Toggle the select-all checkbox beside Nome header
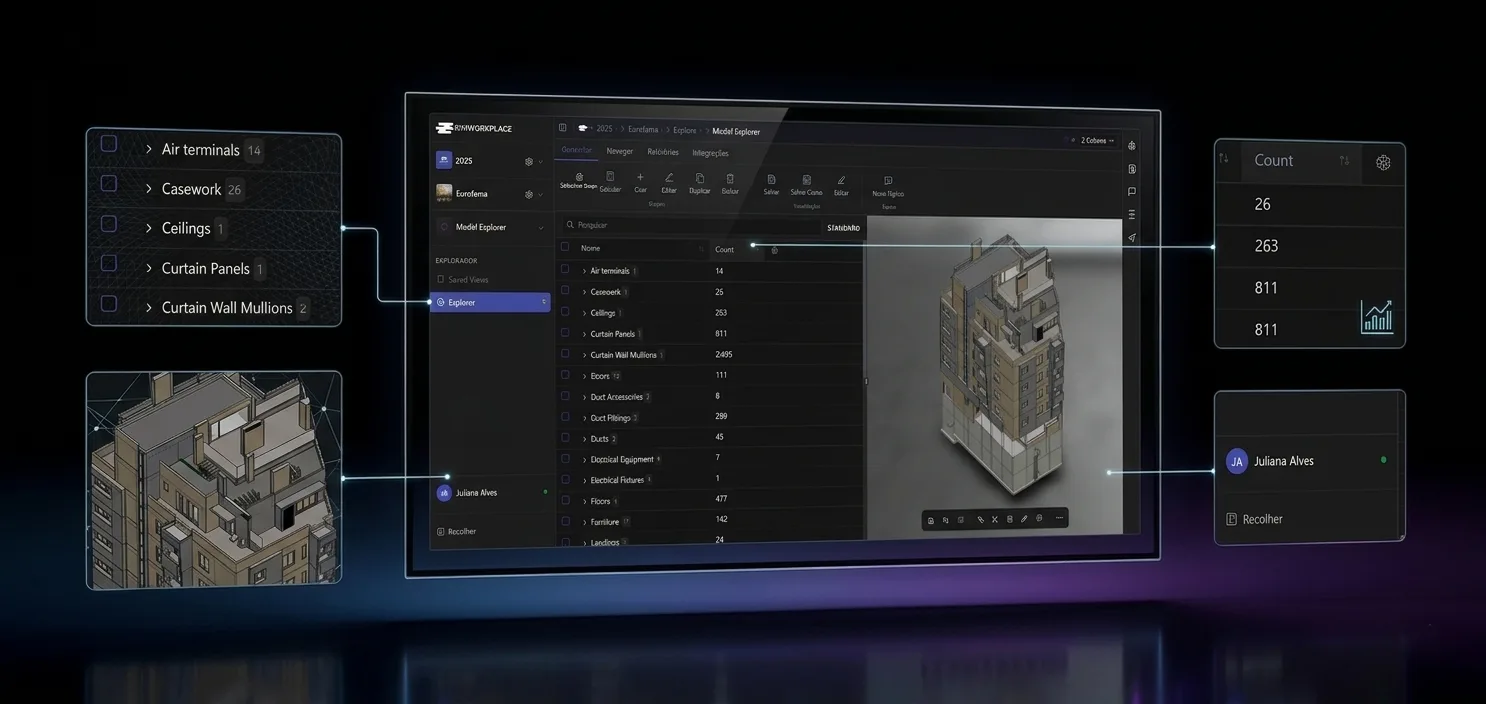This screenshot has width=1486, height=704. point(565,247)
